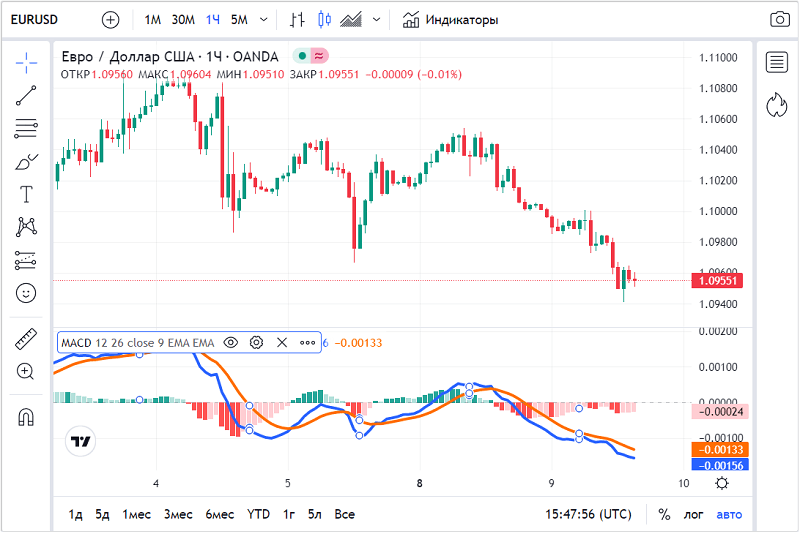The height and width of the screenshot is (534, 800).
Task: Click the 15:47:56 (UTC) timezone clock
Action: pos(588,514)
